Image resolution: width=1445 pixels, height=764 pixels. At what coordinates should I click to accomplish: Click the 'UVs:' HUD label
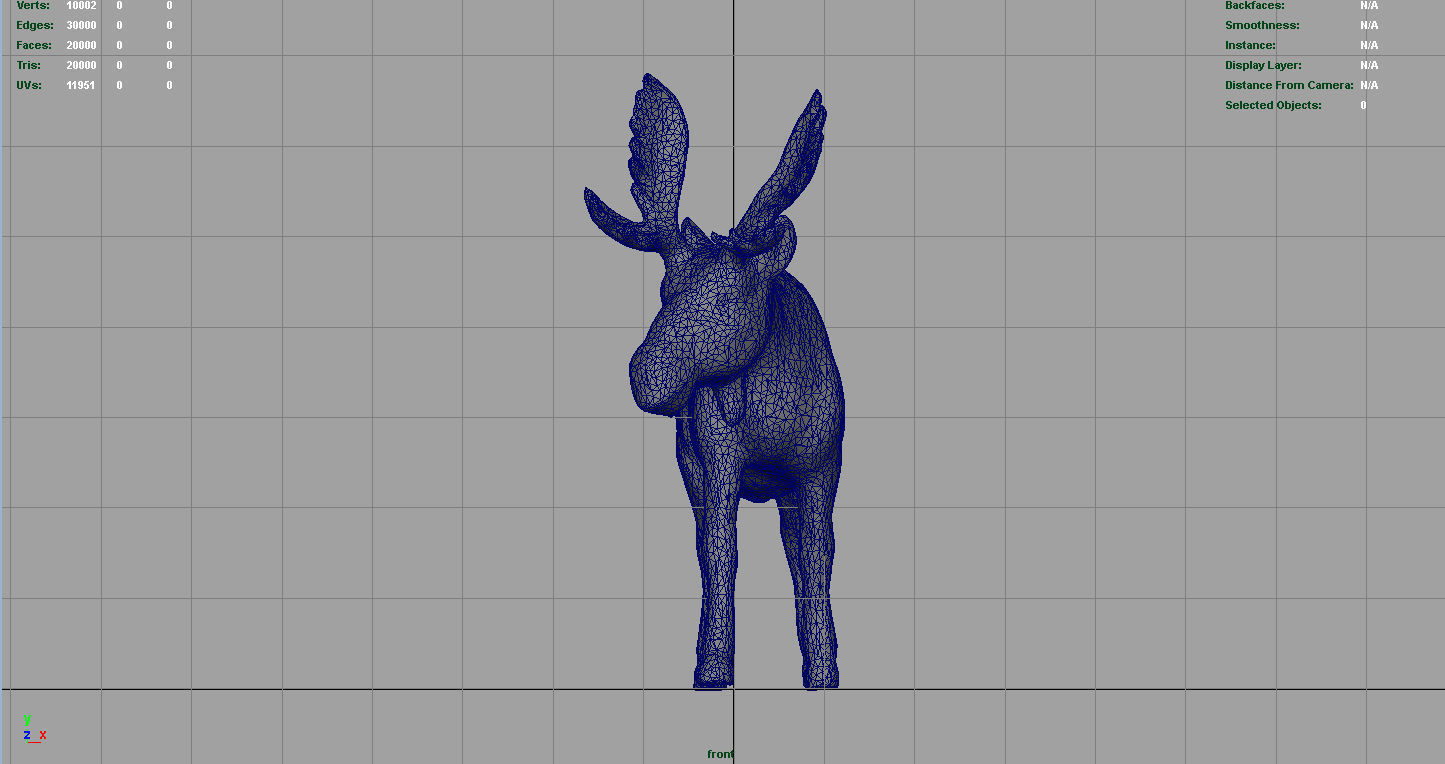point(29,85)
